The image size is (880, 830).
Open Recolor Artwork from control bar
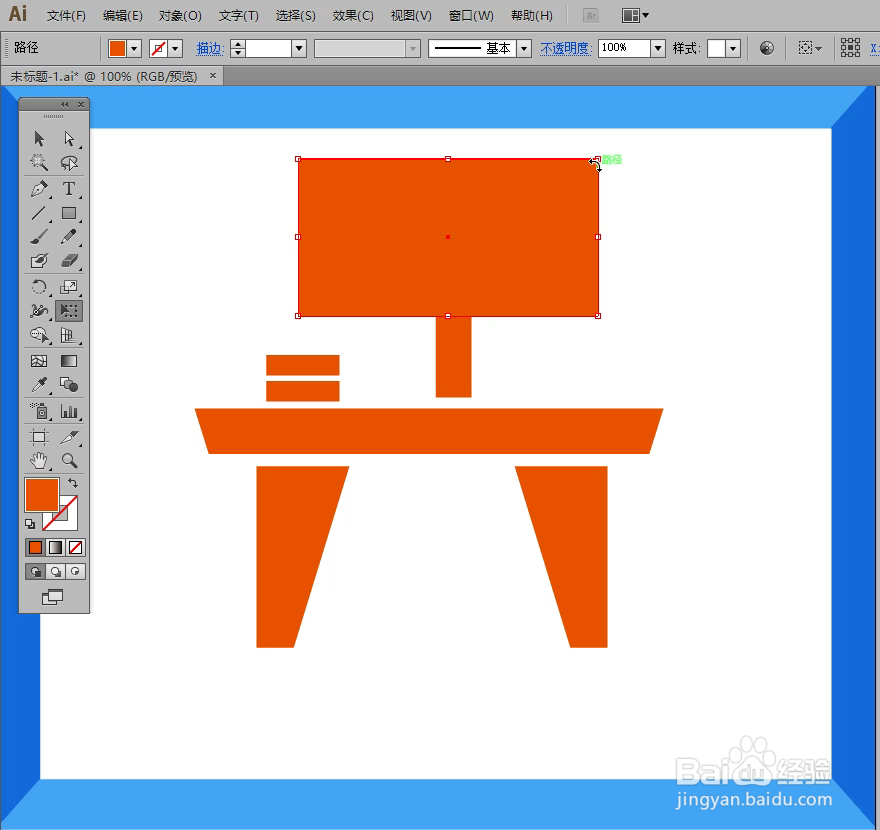point(767,48)
